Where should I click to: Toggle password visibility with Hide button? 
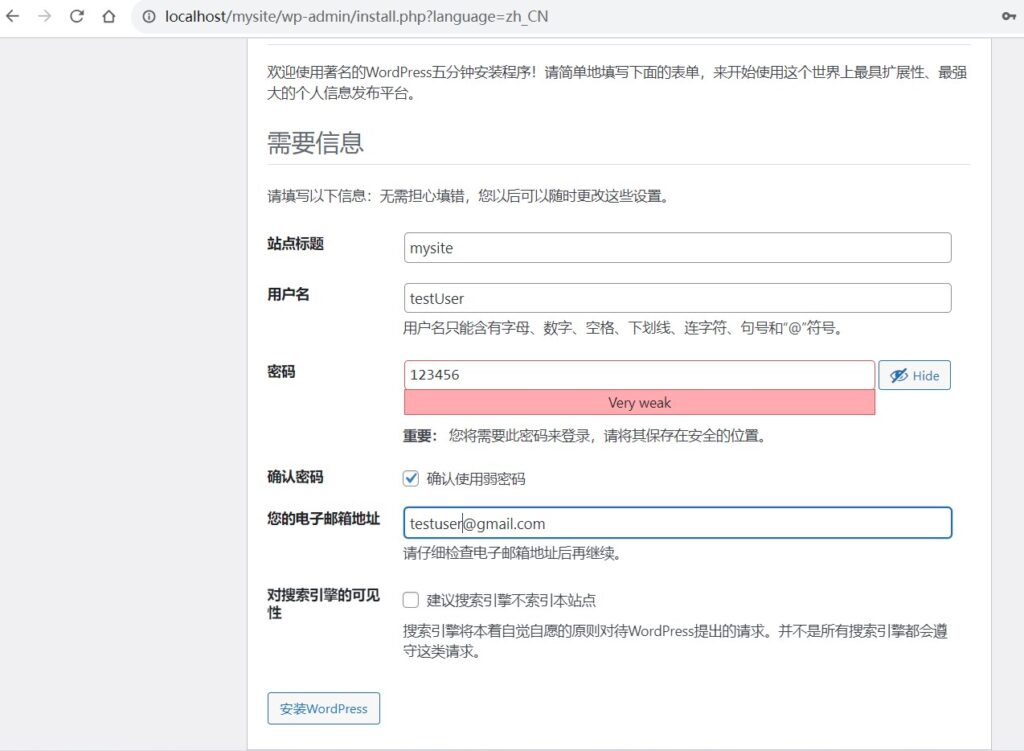914,376
